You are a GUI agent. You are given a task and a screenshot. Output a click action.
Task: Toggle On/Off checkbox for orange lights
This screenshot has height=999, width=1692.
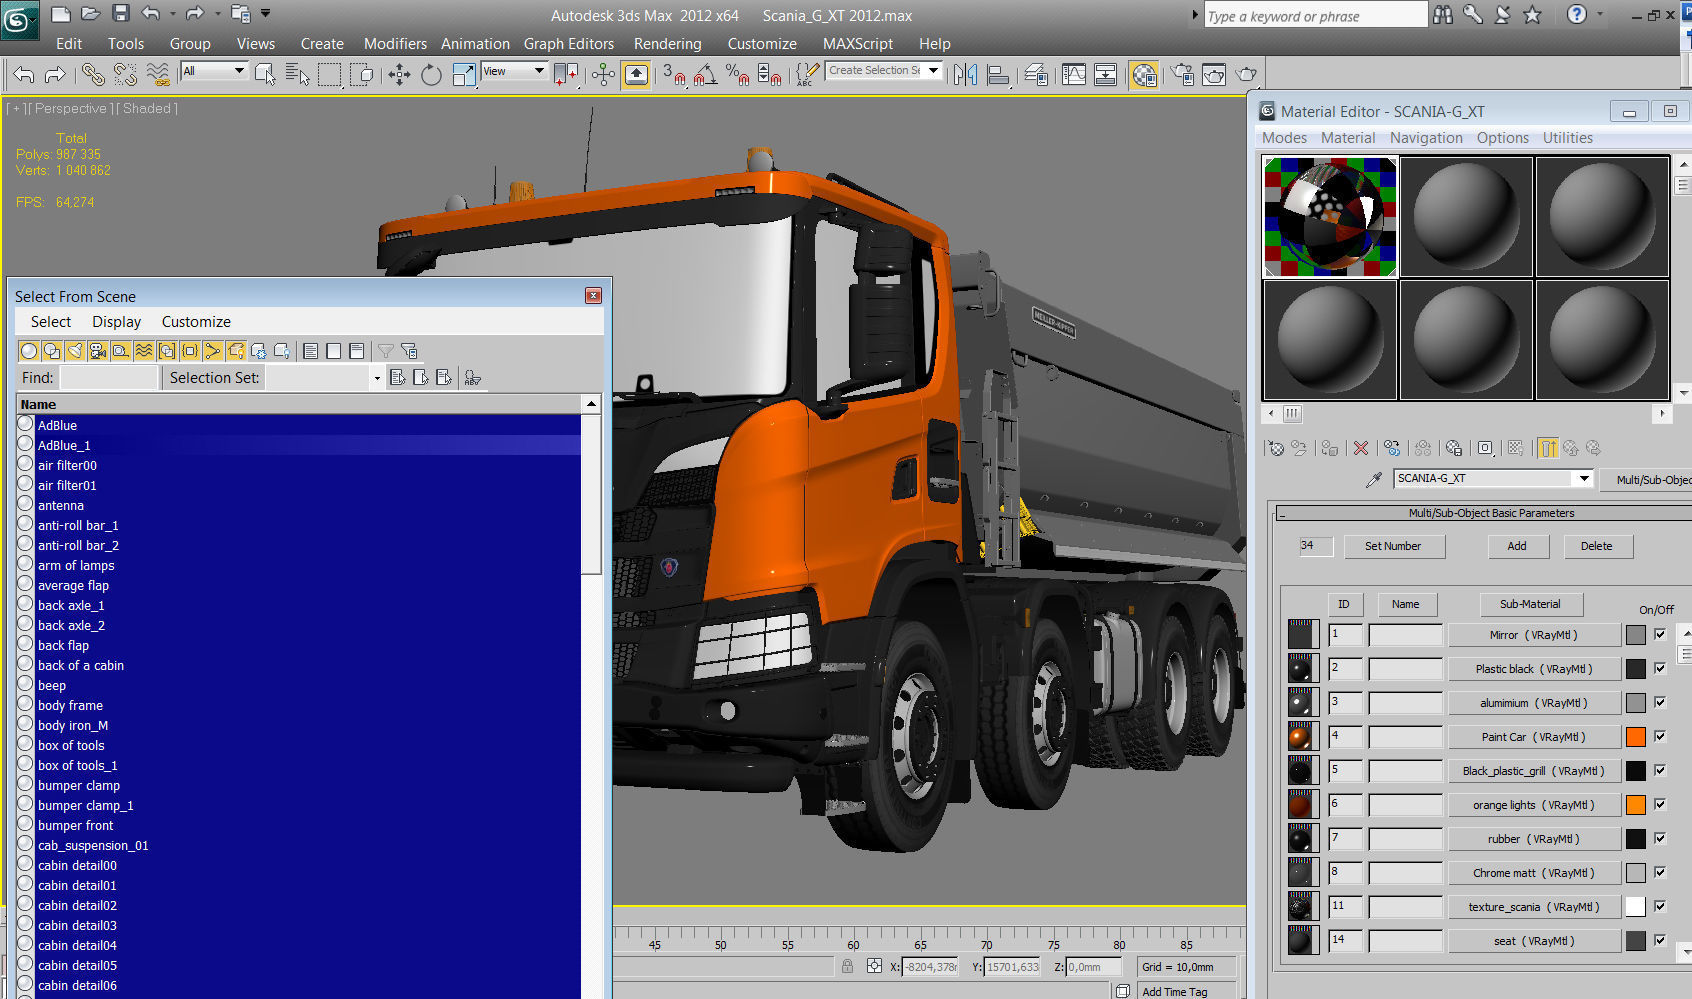click(x=1660, y=804)
